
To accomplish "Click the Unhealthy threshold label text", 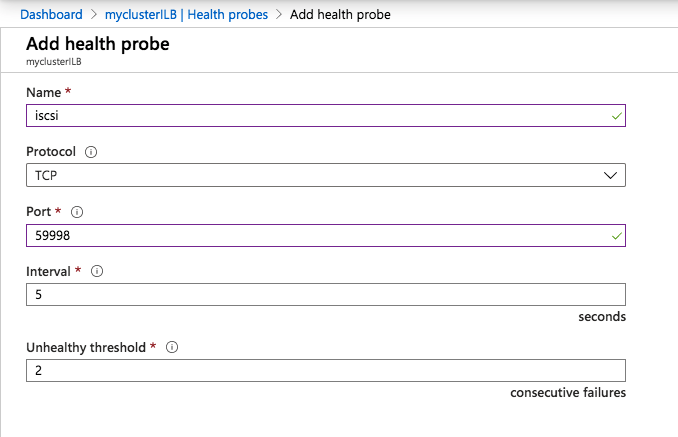I will [x=86, y=348].
